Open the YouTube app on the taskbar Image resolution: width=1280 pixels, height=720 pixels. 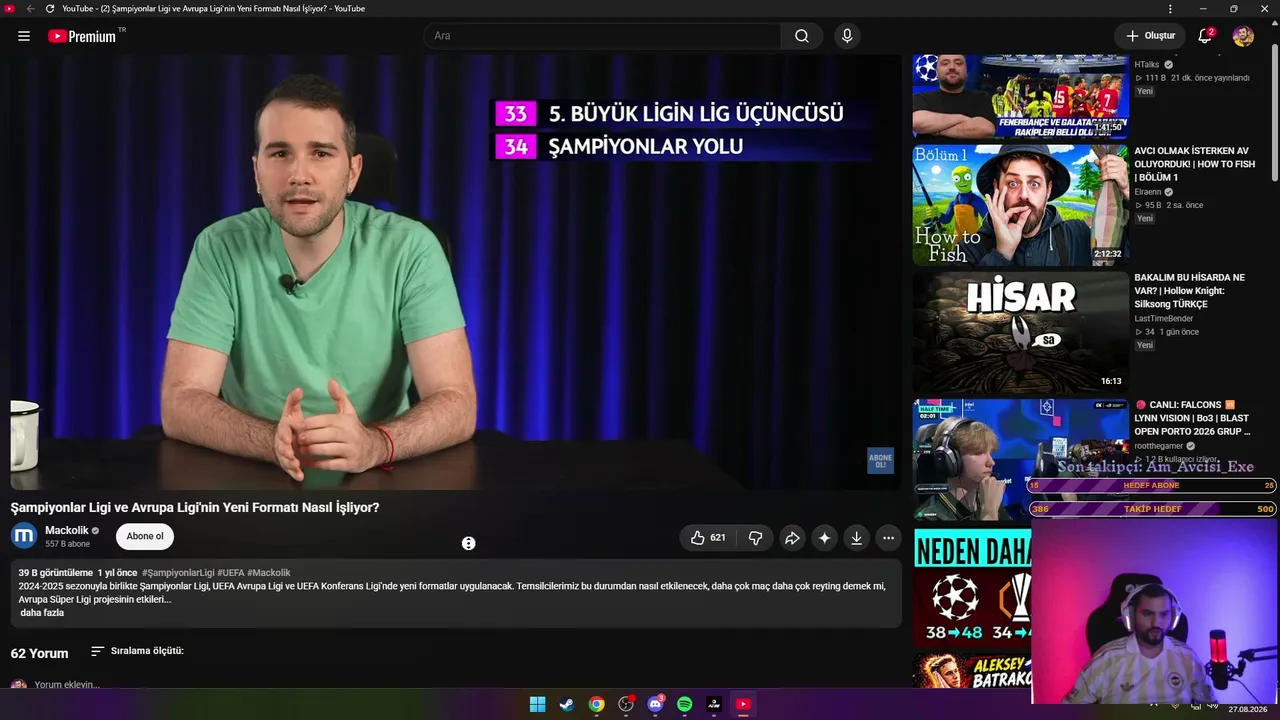pyautogui.click(x=743, y=704)
